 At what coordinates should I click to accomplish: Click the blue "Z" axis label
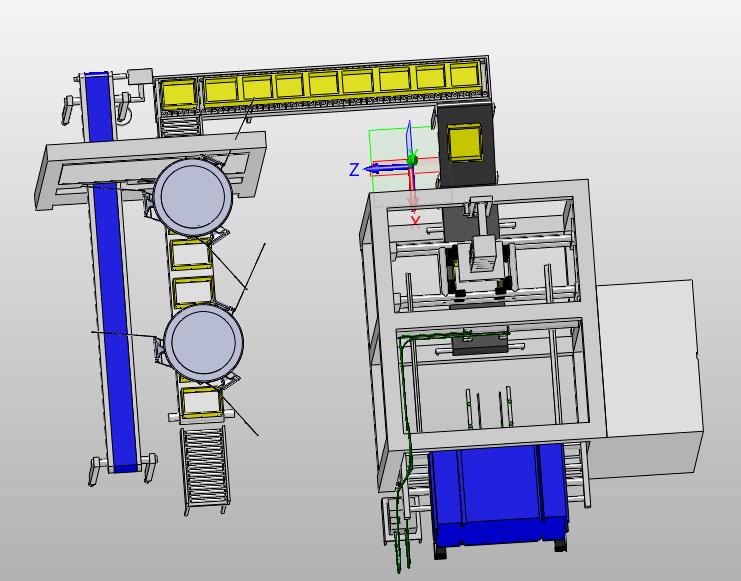point(354,170)
